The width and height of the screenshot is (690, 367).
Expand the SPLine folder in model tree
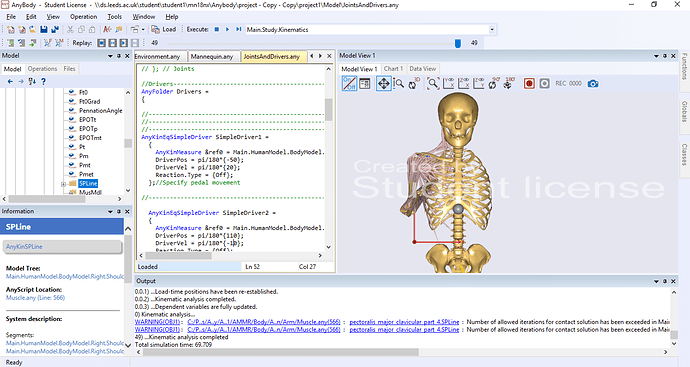63,184
